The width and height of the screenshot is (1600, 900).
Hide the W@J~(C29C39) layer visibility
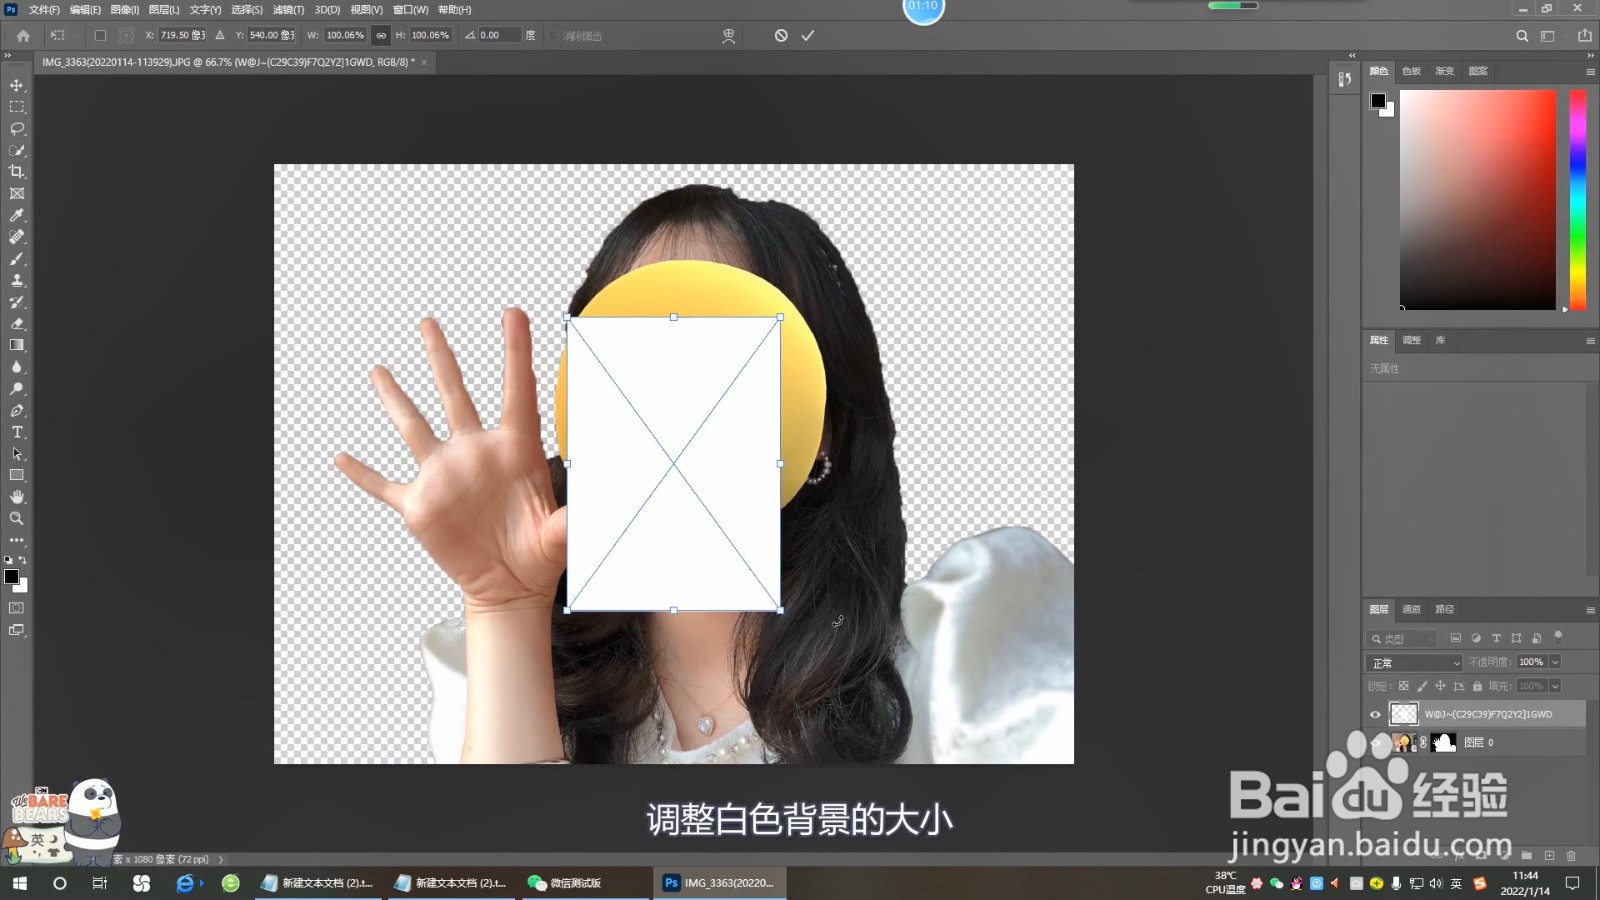(x=1376, y=714)
